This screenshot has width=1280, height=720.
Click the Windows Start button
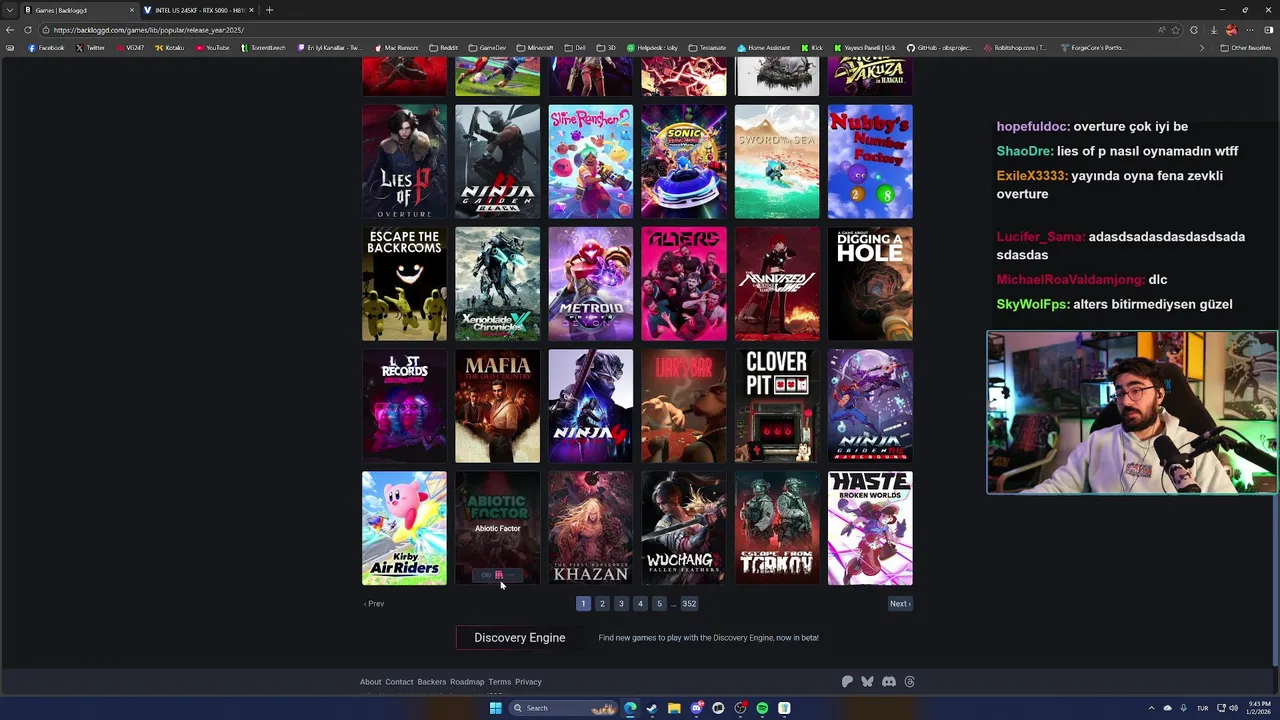pos(495,708)
